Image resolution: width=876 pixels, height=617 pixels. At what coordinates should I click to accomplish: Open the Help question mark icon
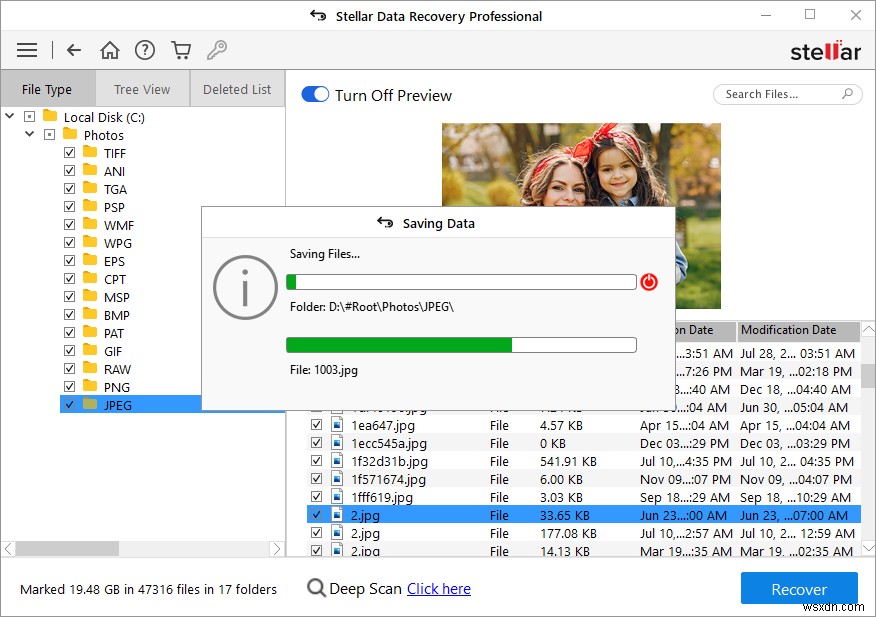pos(145,49)
